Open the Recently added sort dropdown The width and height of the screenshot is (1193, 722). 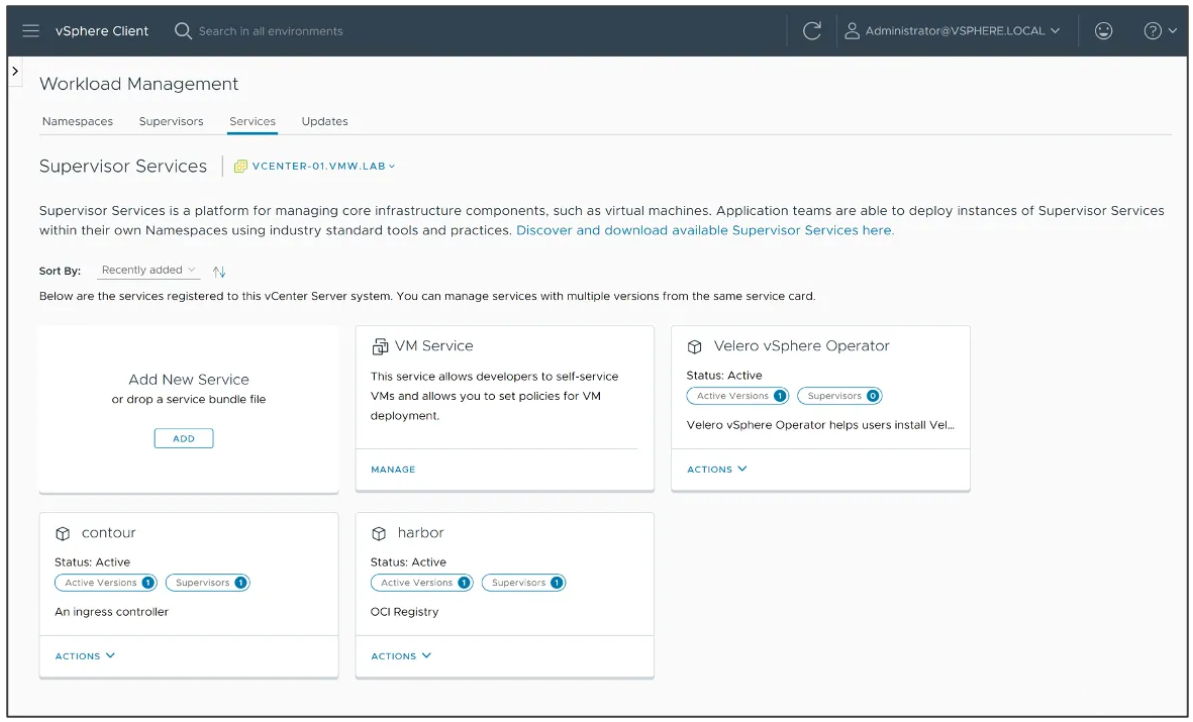[x=149, y=270]
